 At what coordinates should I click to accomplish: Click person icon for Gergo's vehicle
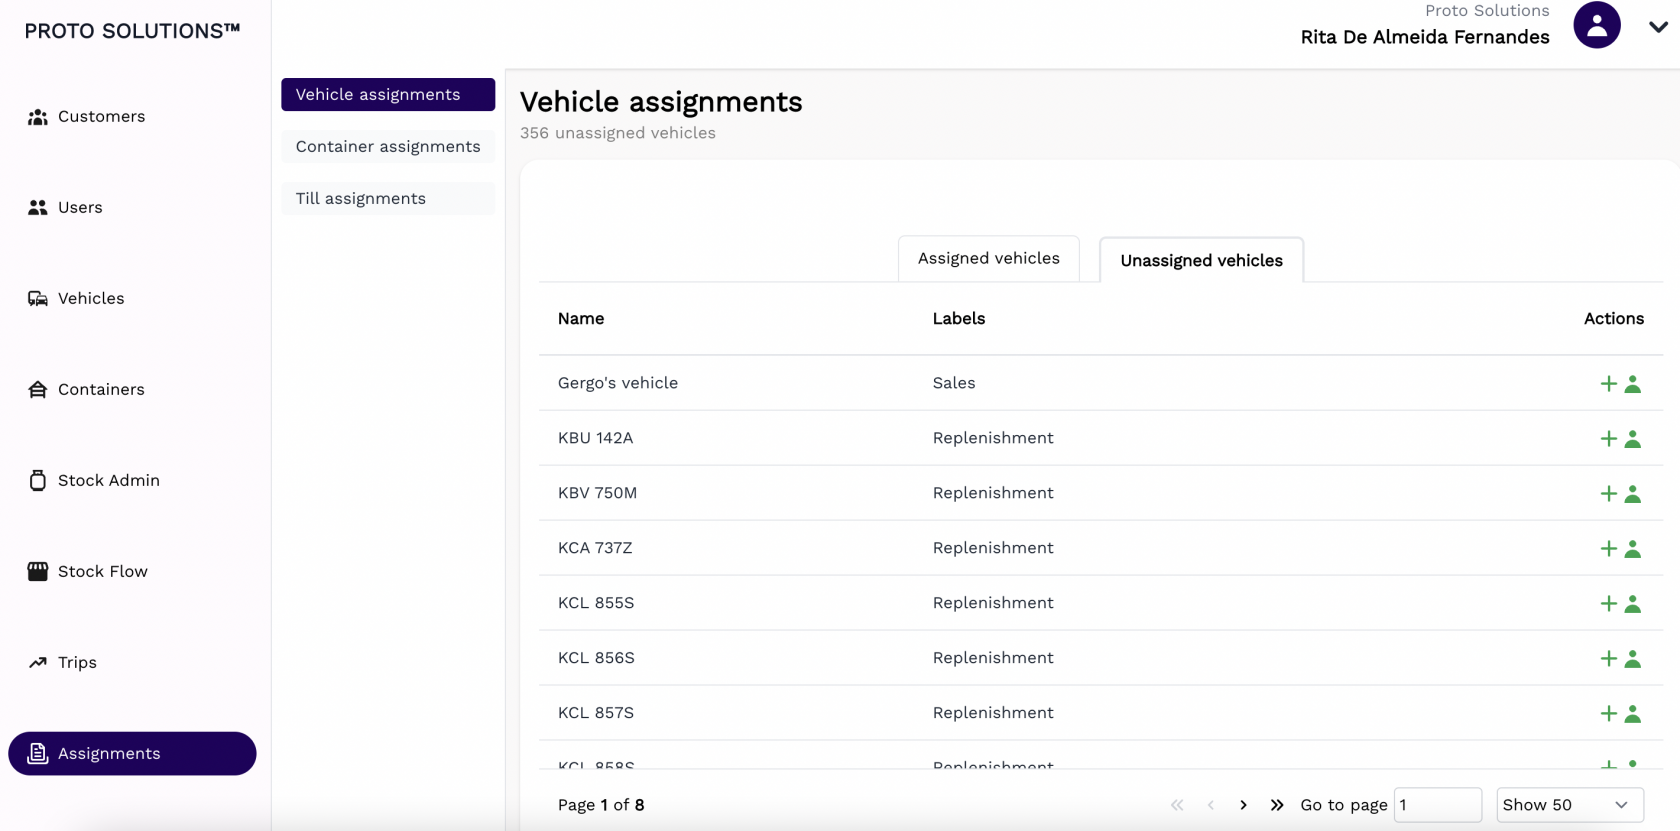[1633, 384]
